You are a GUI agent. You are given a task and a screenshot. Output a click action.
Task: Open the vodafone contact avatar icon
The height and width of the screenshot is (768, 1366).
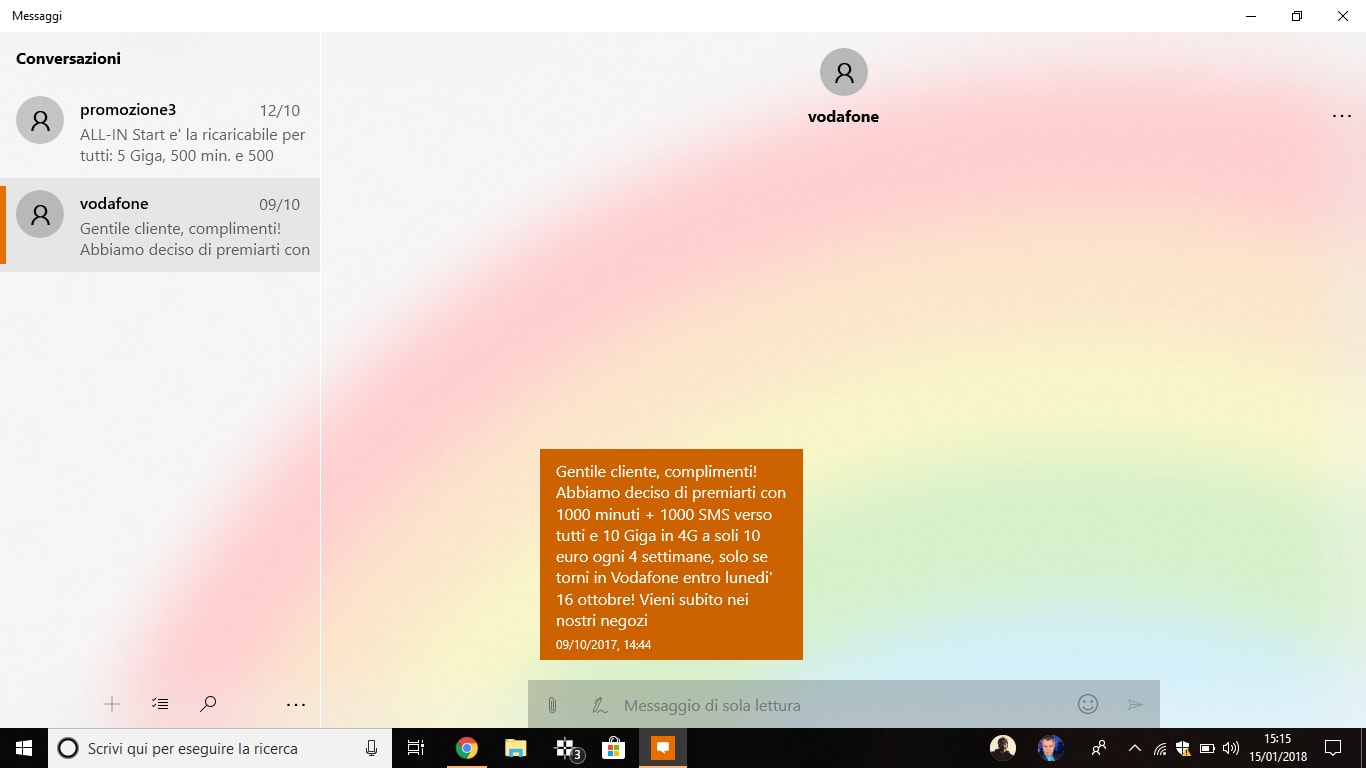pyautogui.click(x=843, y=71)
